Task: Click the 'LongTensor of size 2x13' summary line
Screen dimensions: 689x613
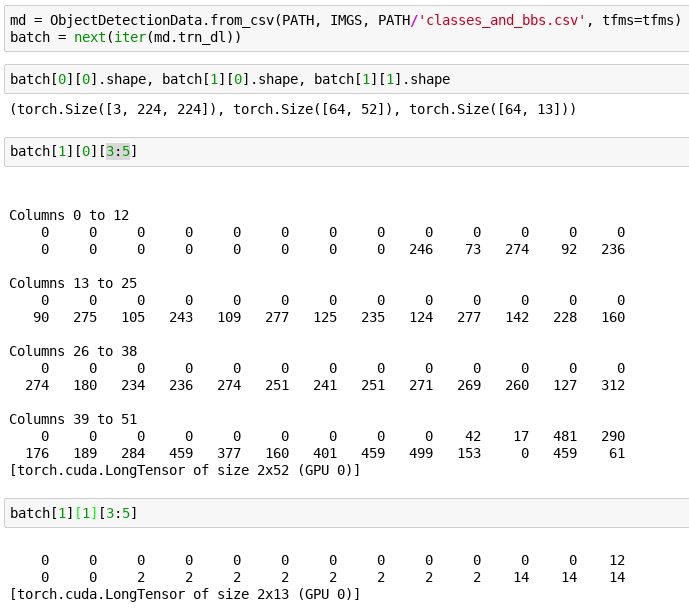Action: click(x=185, y=594)
